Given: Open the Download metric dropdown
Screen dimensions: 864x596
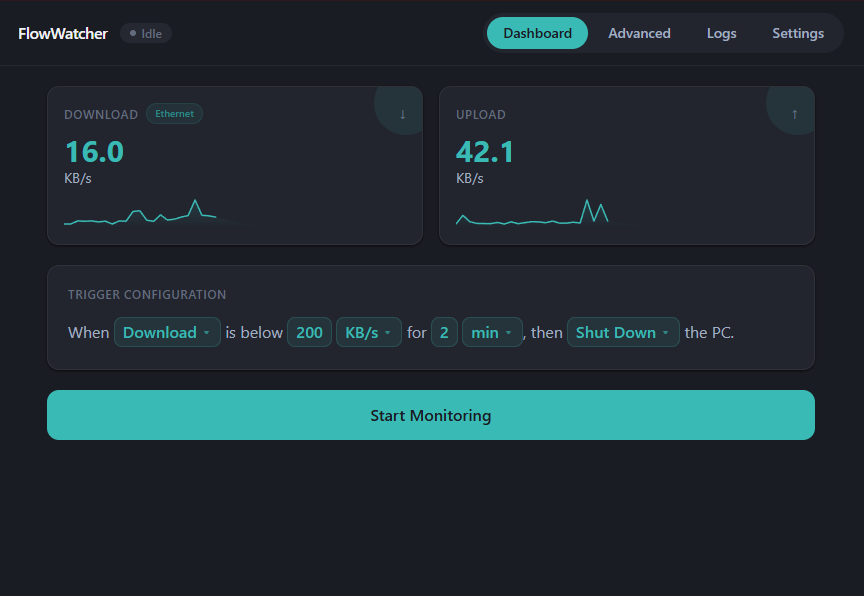Looking at the screenshot, I should coord(167,332).
